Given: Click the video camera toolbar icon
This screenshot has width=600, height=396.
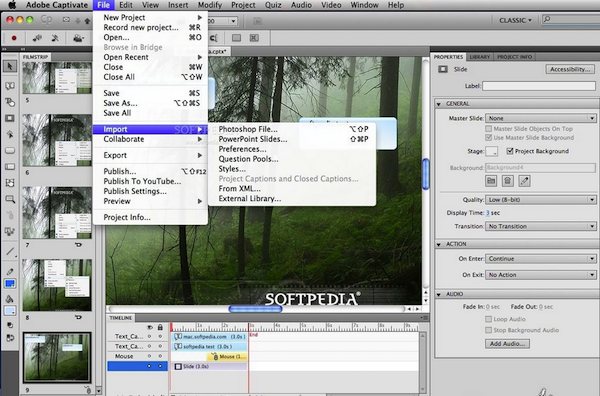Looking at the screenshot, I should [x=78, y=38].
